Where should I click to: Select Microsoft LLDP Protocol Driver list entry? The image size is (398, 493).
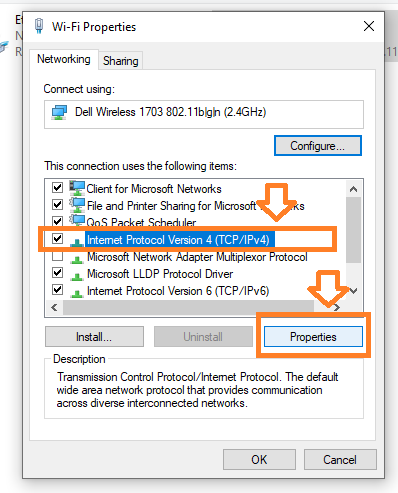tap(160, 274)
